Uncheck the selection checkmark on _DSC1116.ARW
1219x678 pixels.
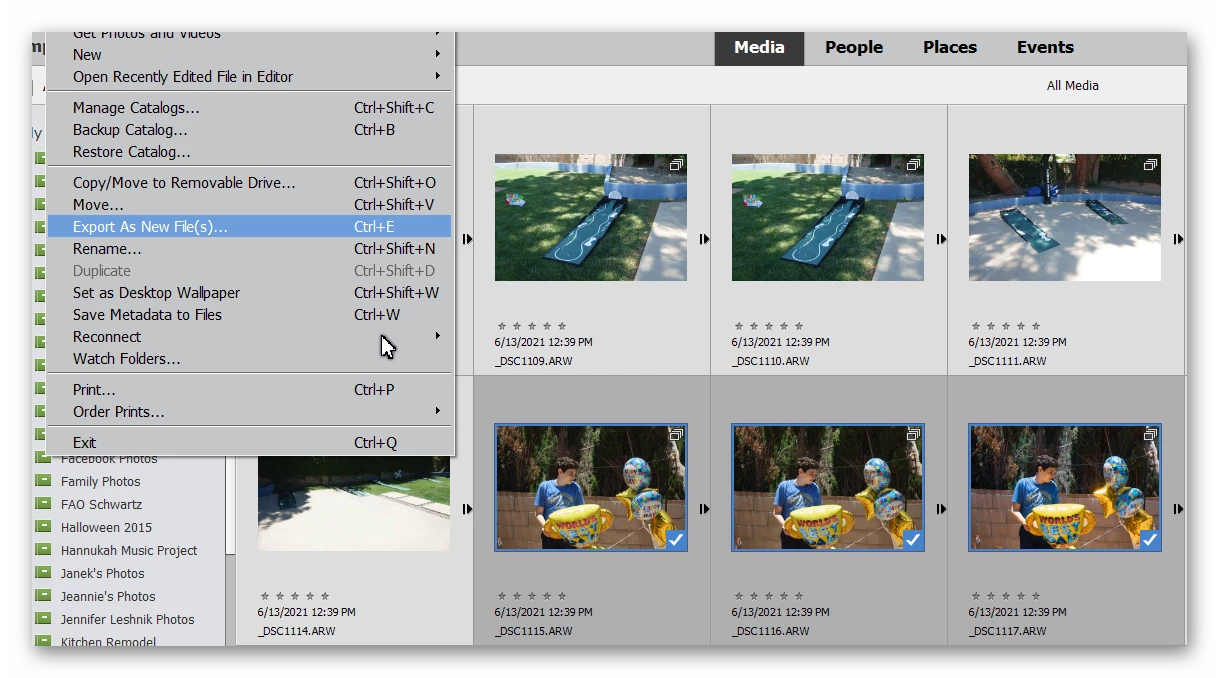913,540
